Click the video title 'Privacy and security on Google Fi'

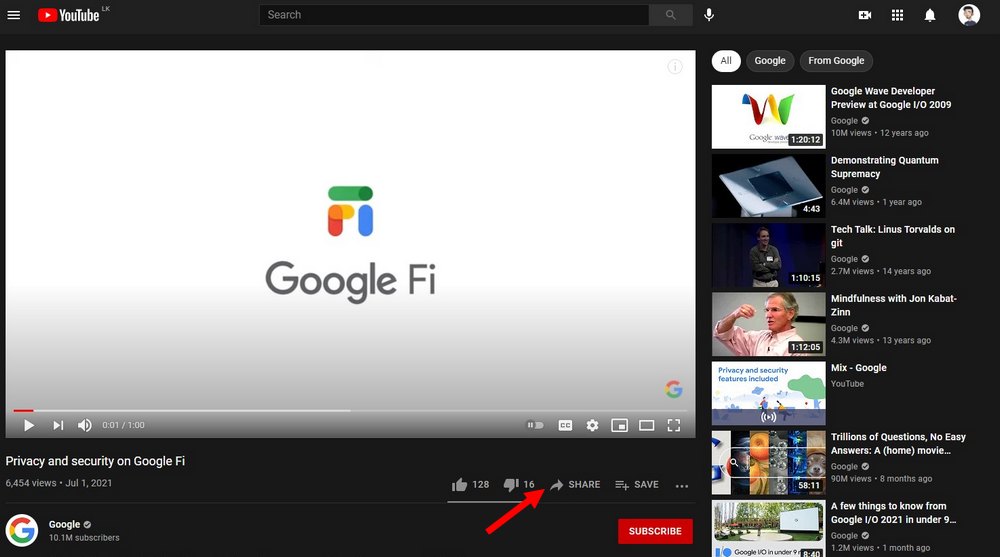click(95, 461)
